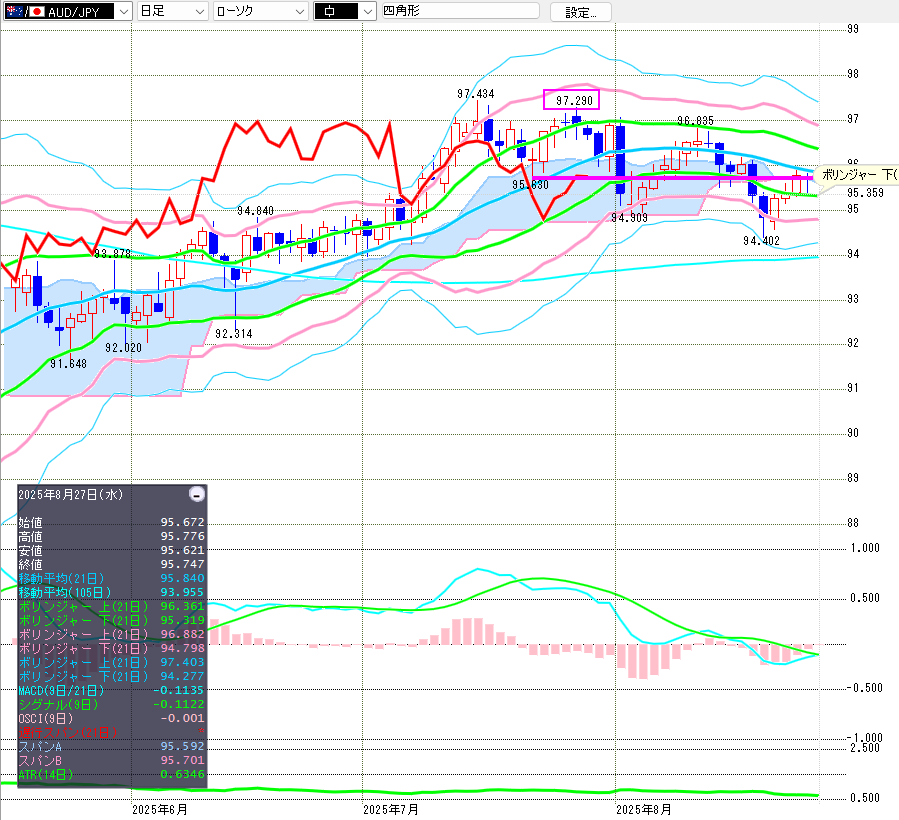Click the Australian flag icon
The image size is (899, 820).
coord(14,11)
